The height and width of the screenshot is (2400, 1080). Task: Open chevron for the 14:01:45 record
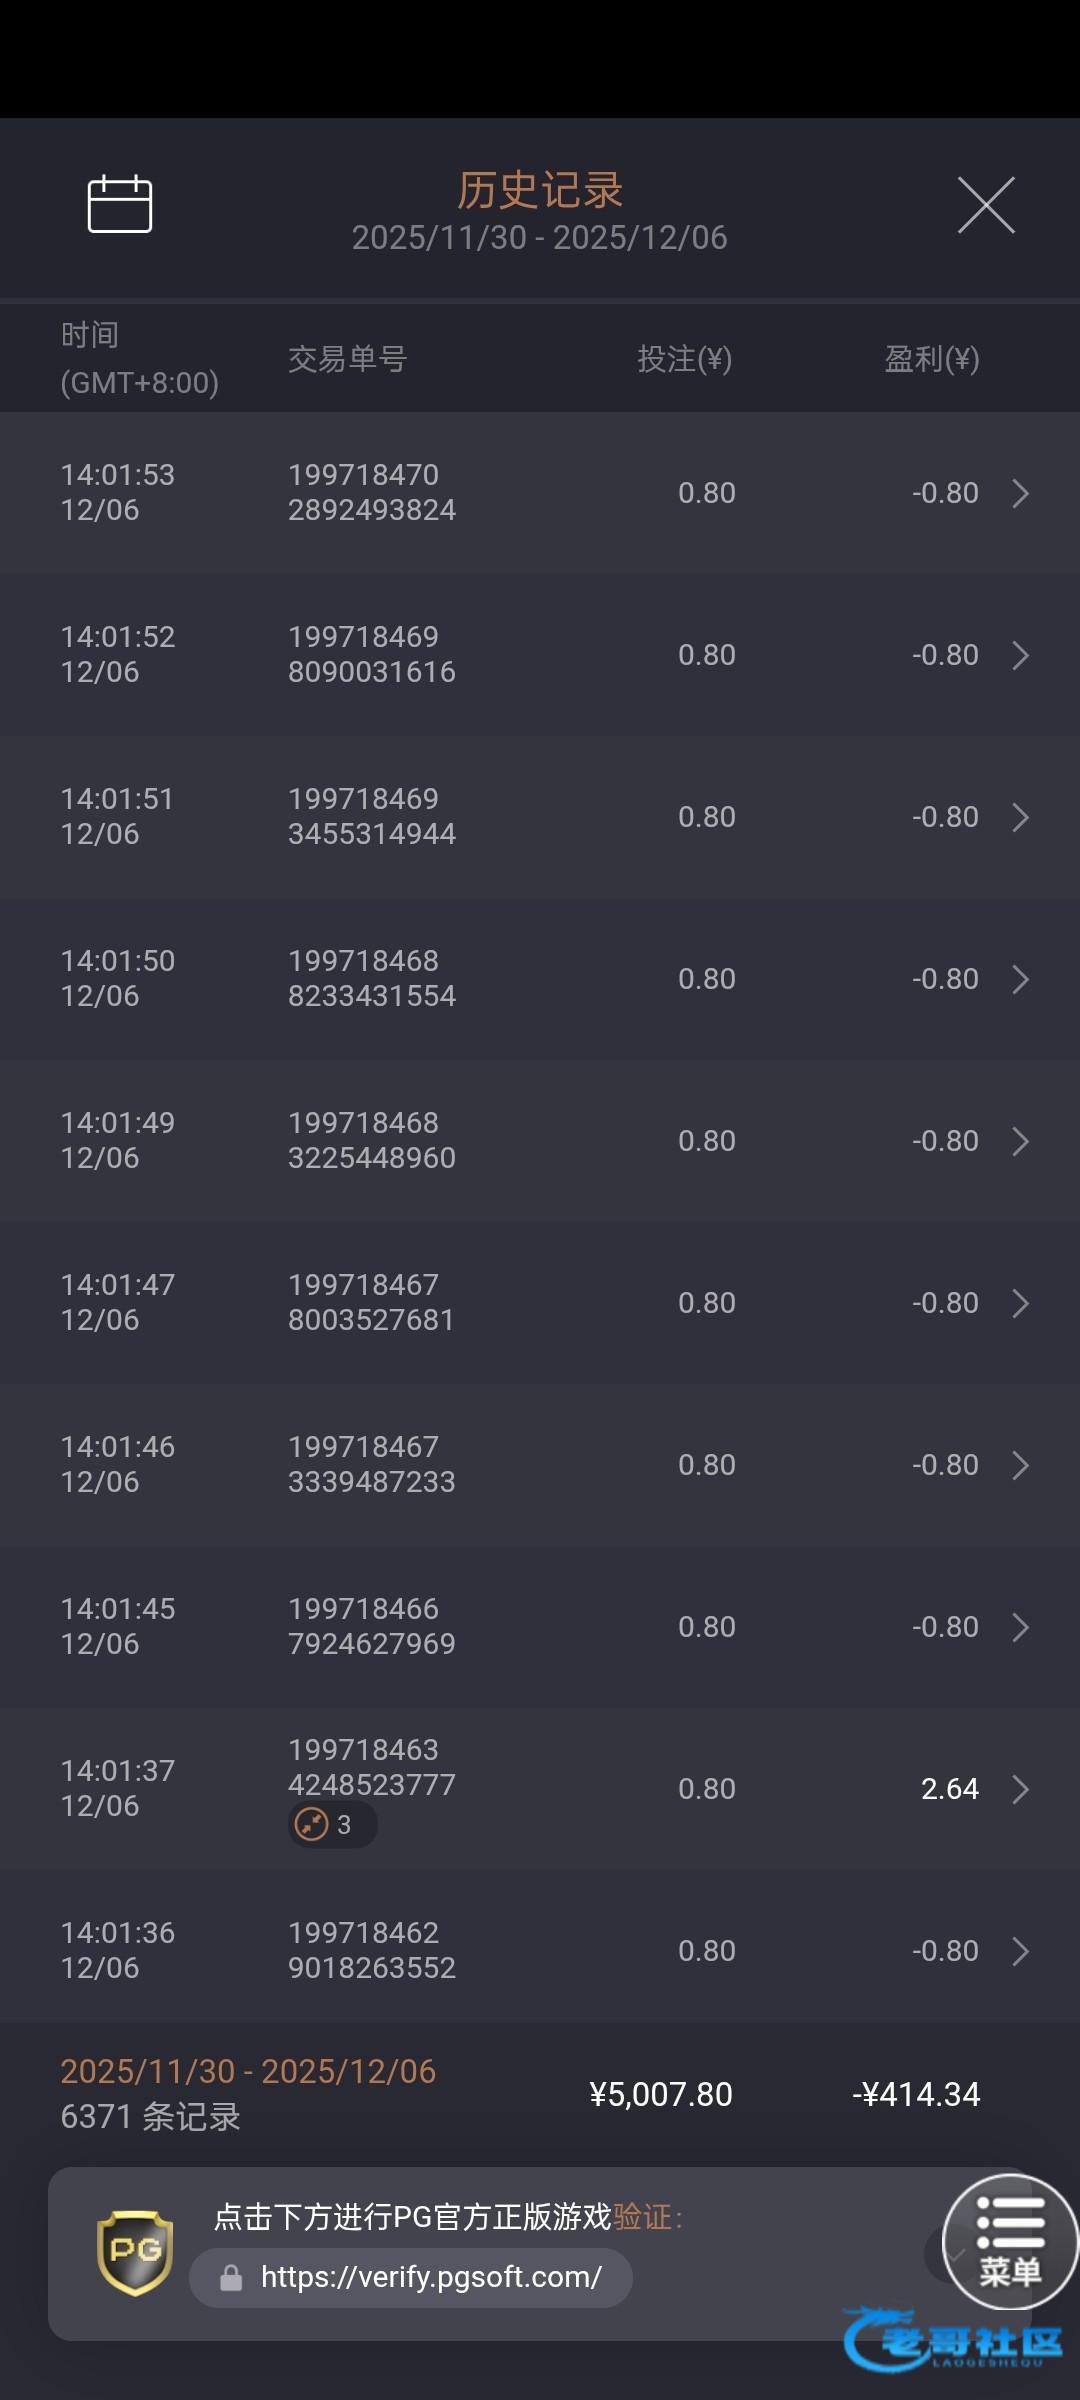(1020, 1627)
